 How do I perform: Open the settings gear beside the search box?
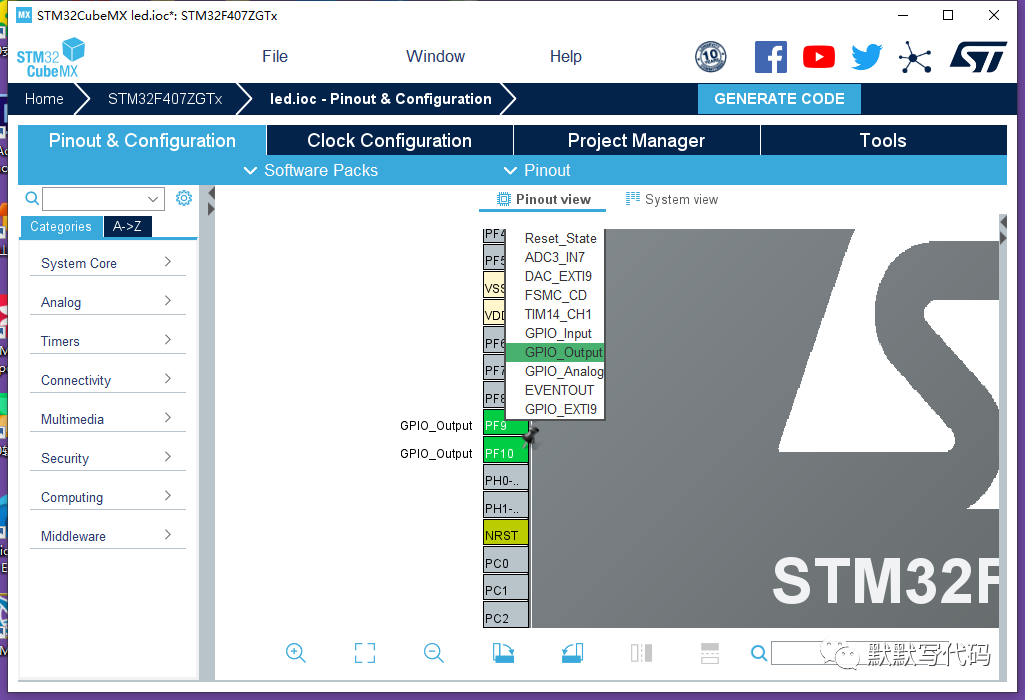pyautogui.click(x=183, y=198)
